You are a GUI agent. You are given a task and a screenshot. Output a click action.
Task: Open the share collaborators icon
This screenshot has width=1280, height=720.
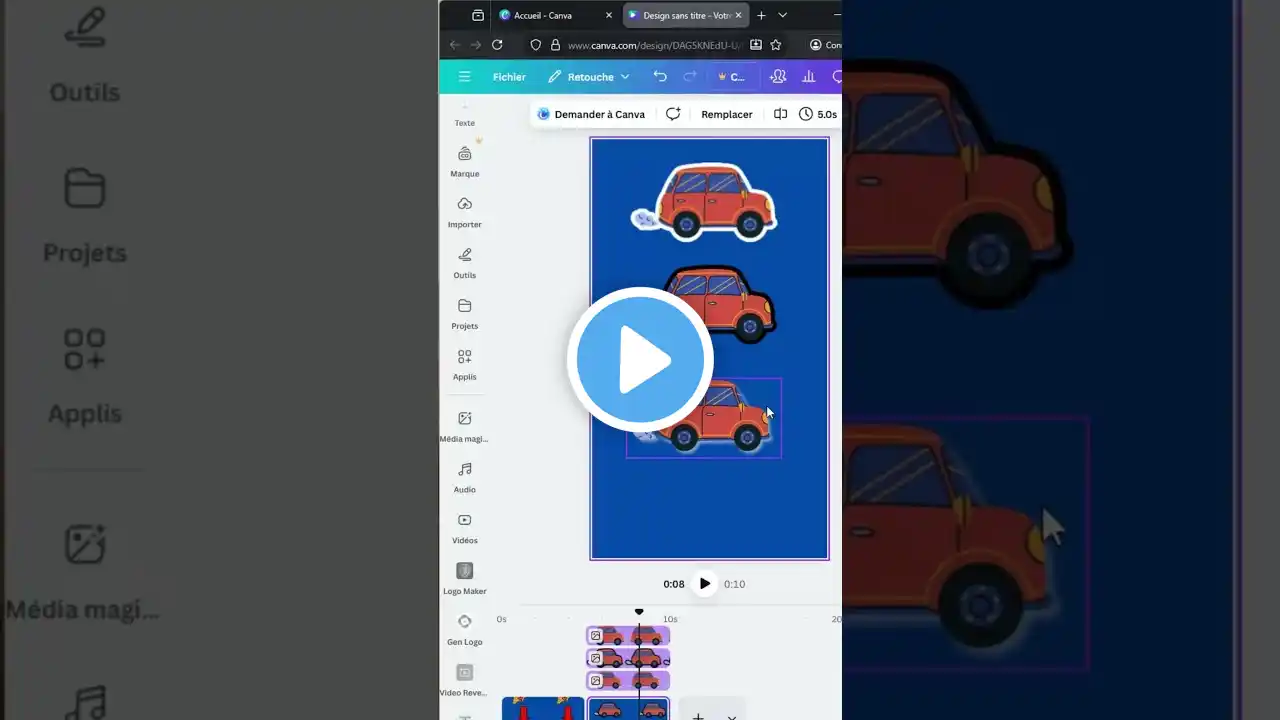(777, 77)
